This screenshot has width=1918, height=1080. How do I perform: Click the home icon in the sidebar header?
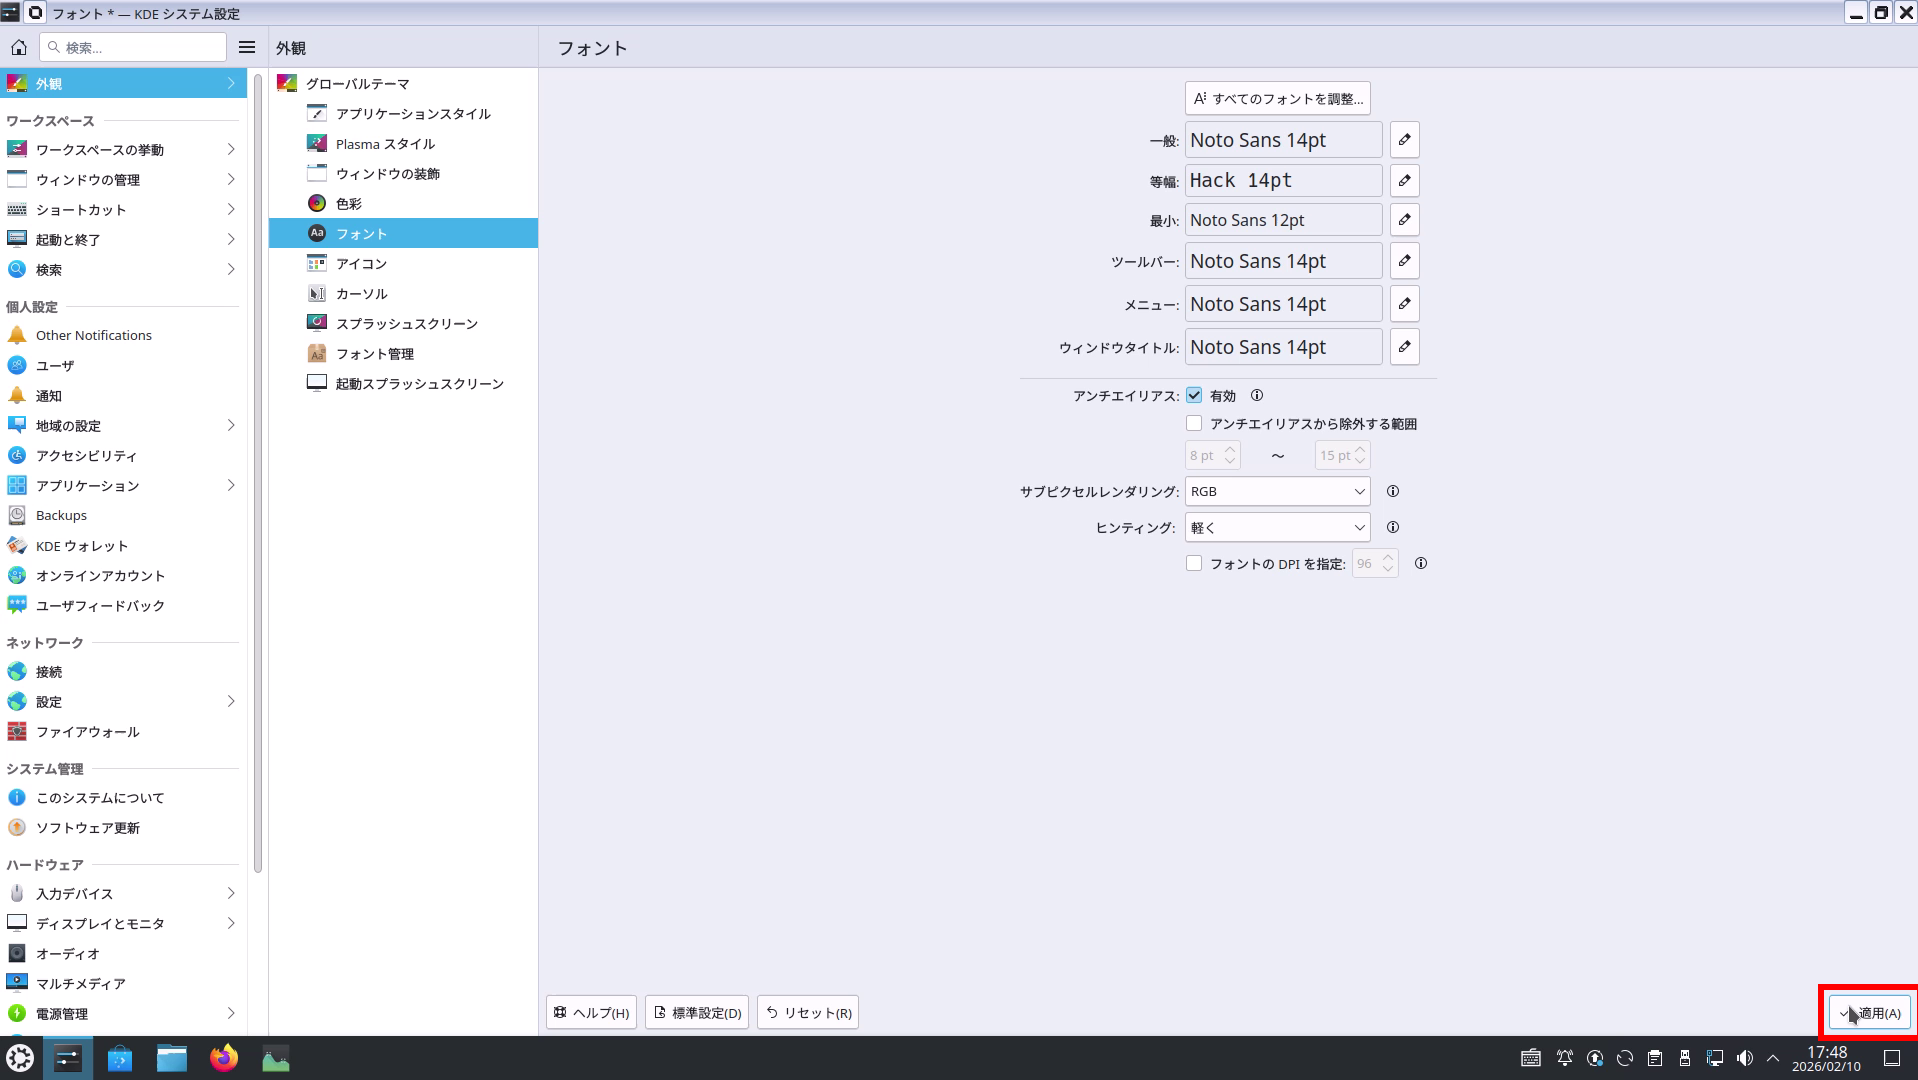pyautogui.click(x=19, y=48)
